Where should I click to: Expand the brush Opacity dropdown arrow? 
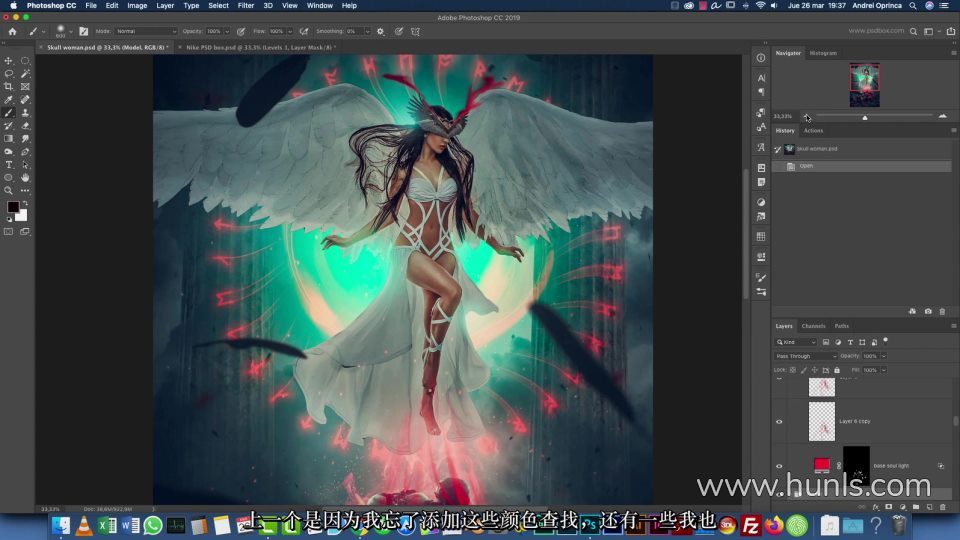pos(227,31)
